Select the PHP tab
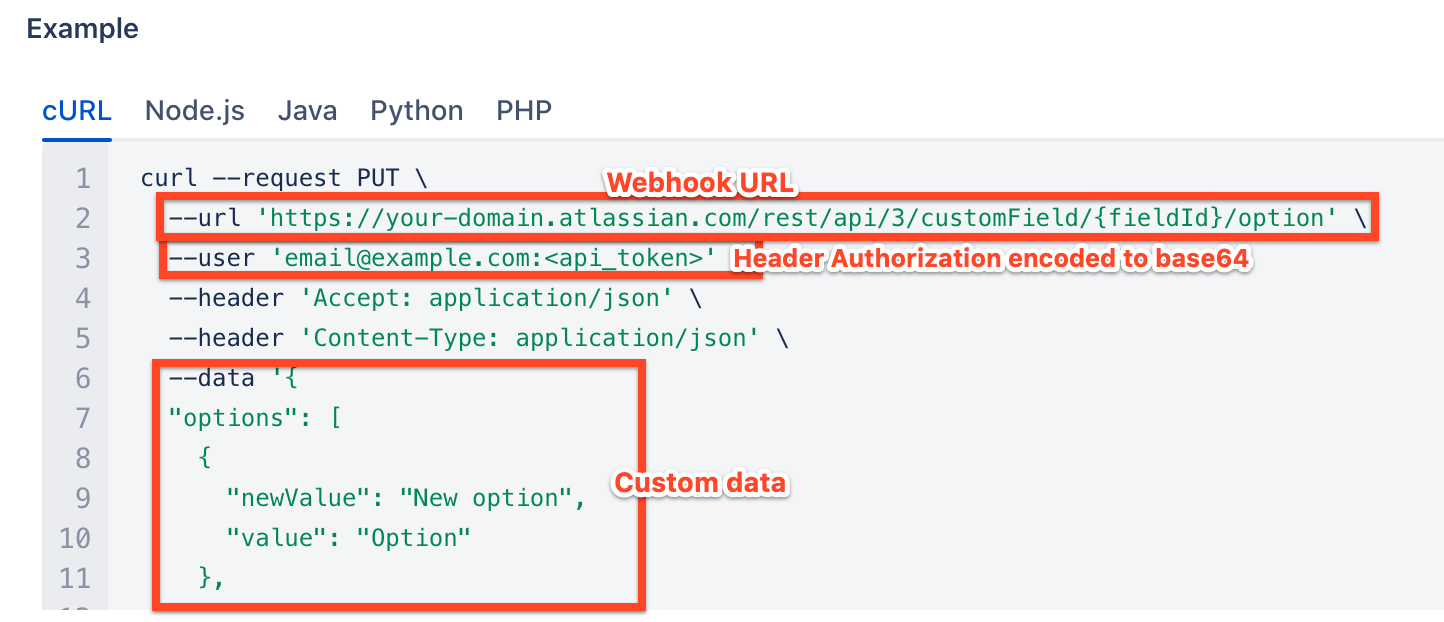The image size is (1444, 622). click(524, 111)
